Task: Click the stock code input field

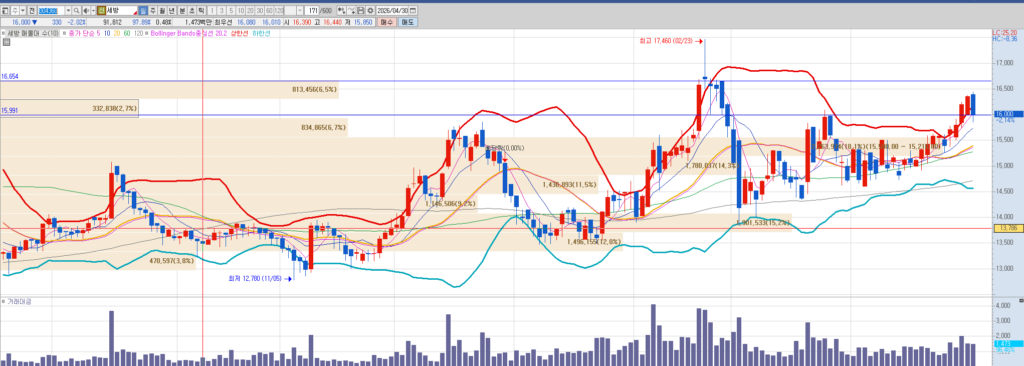Action: pyautogui.click(x=51, y=11)
